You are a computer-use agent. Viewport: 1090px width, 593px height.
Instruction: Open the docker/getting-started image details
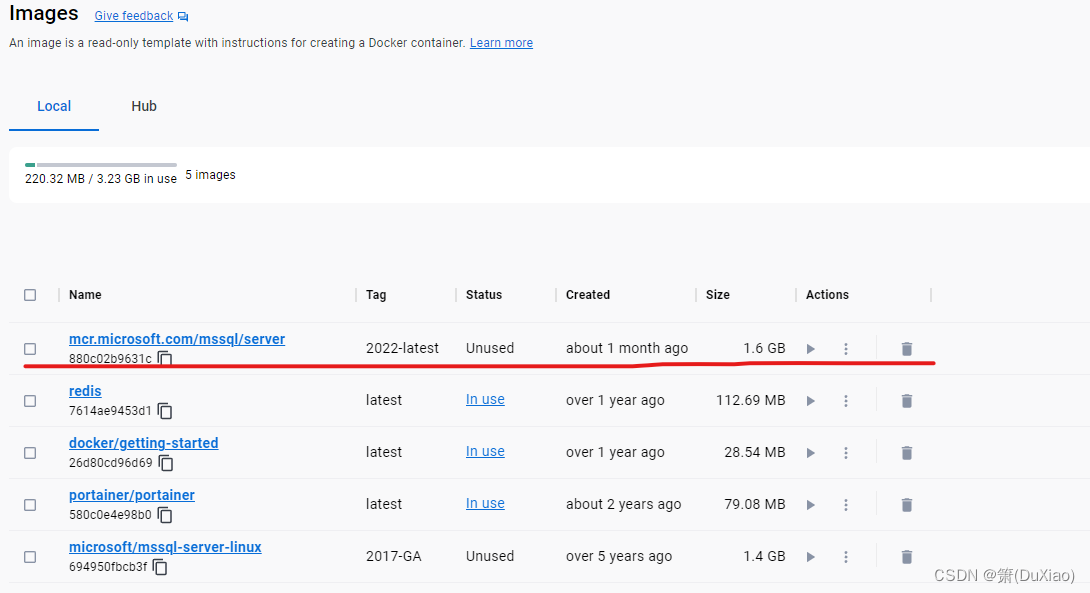point(143,444)
